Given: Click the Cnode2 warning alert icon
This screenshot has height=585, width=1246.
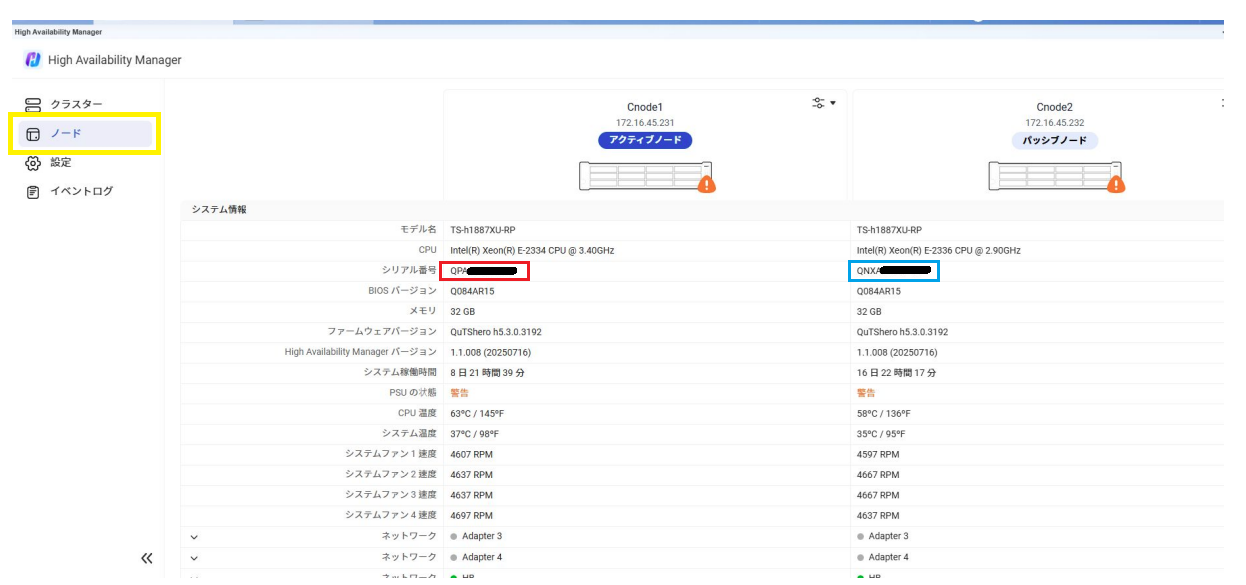Looking at the screenshot, I should 1117,184.
